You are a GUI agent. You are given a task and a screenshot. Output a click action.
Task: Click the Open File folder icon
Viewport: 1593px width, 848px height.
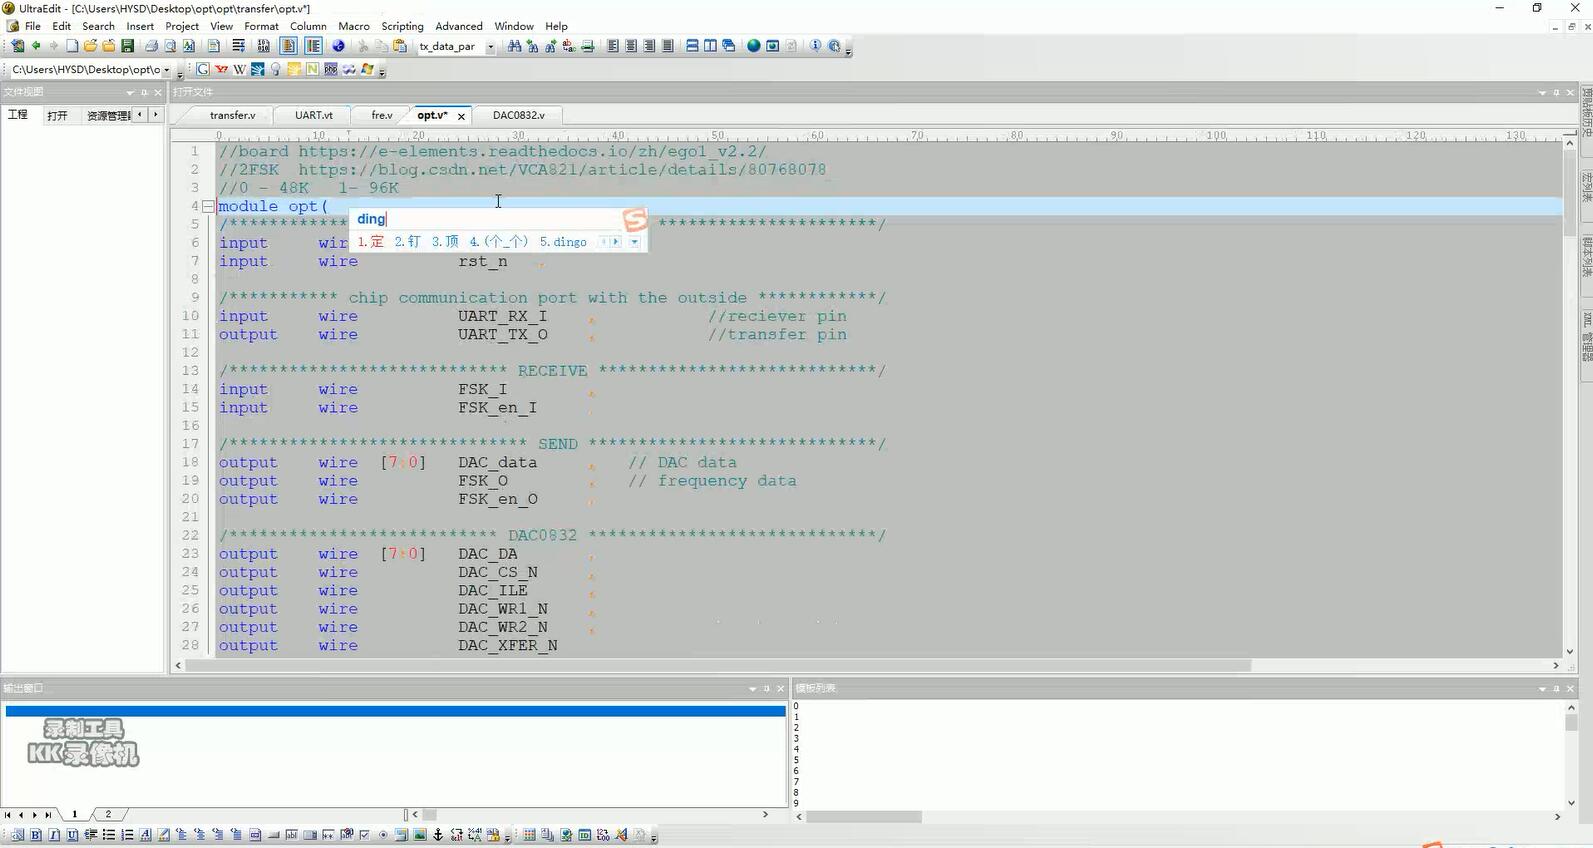click(90, 46)
